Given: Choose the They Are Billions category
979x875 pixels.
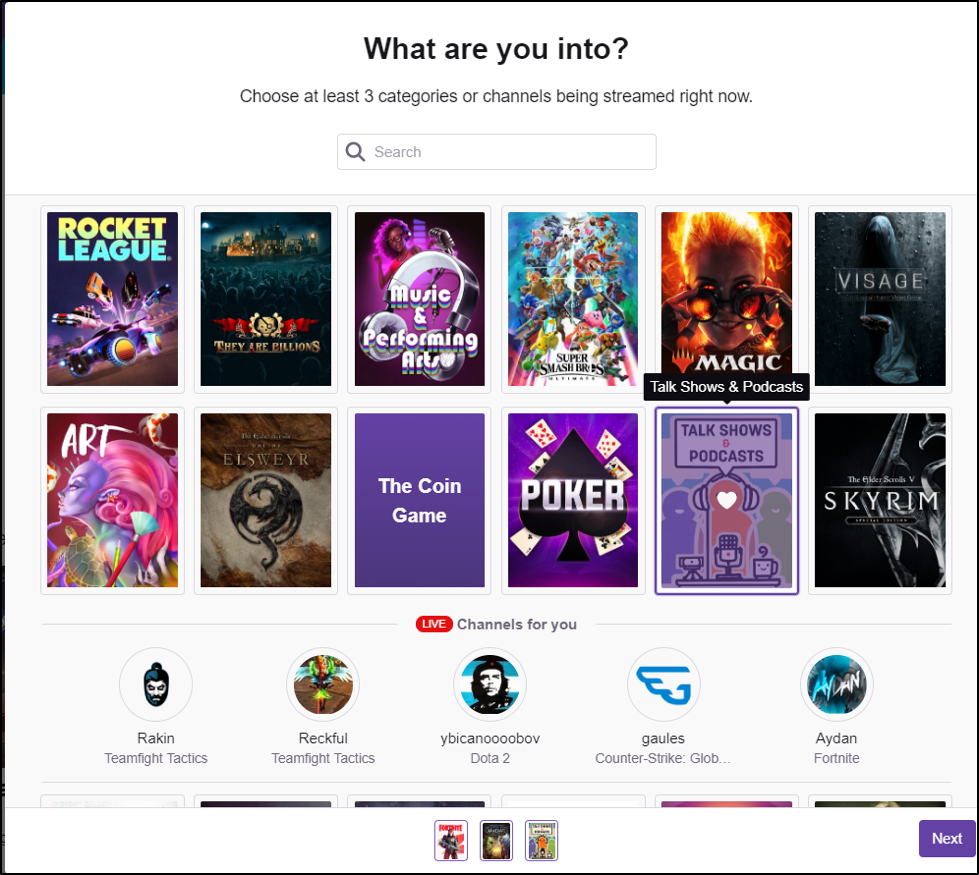Looking at the screenshot, I should point(266,299).
